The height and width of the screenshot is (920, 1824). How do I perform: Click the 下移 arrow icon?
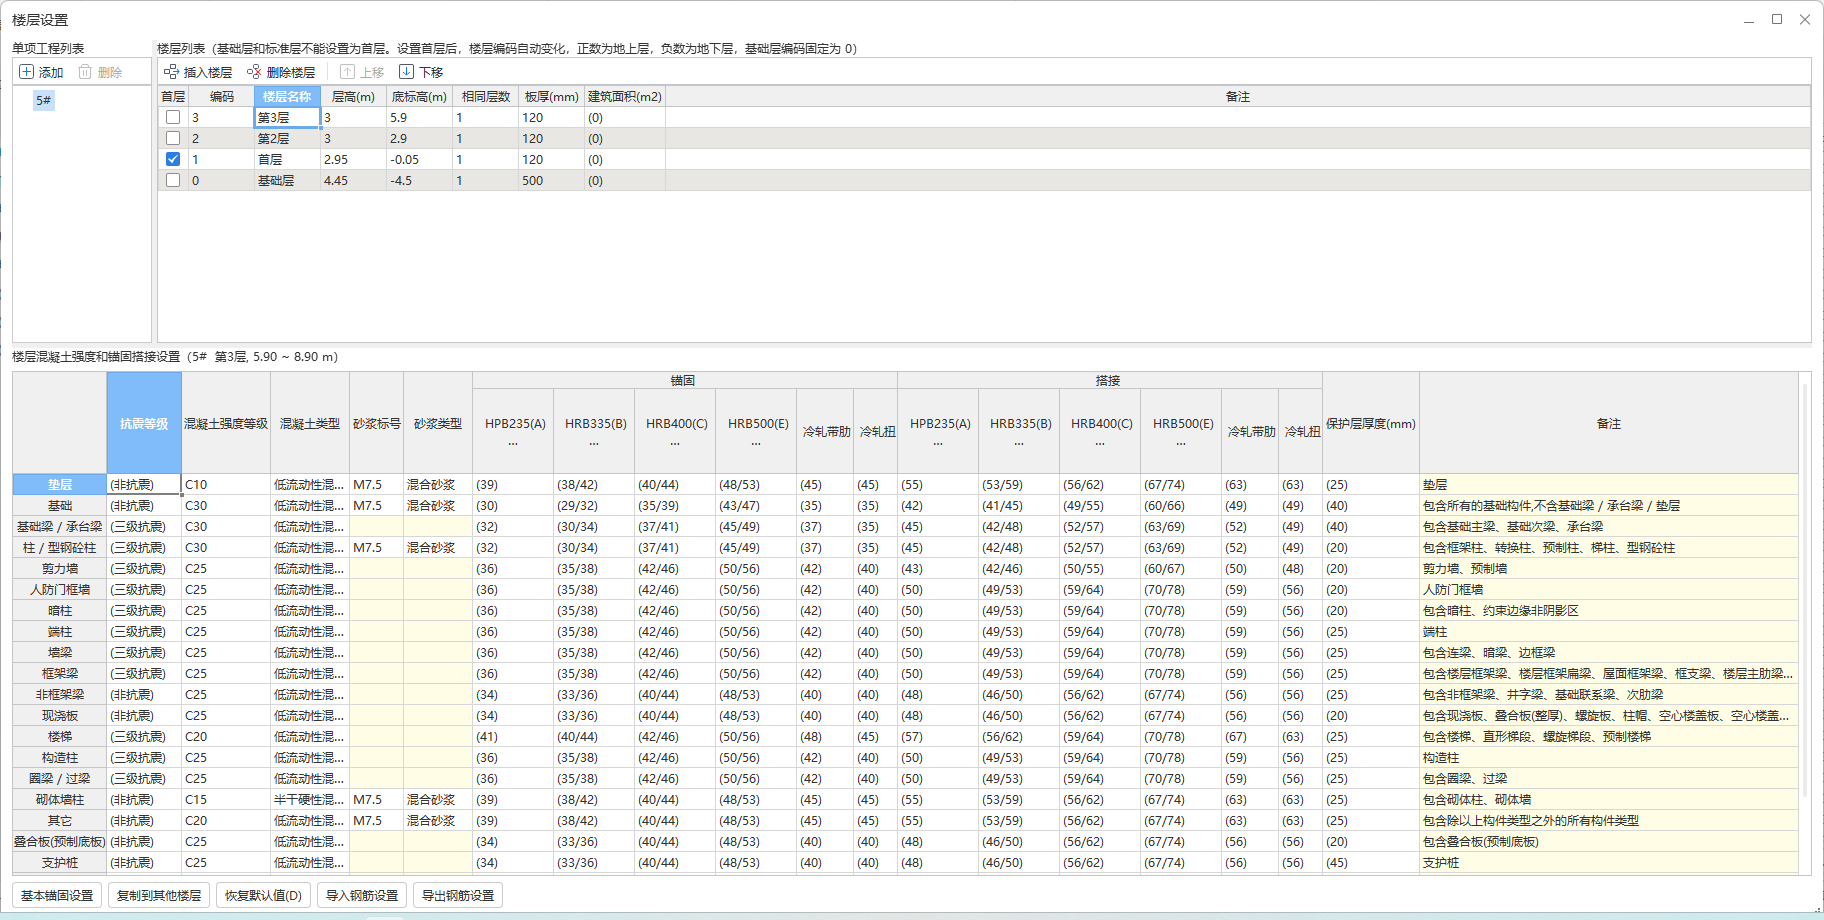[406, 72]
